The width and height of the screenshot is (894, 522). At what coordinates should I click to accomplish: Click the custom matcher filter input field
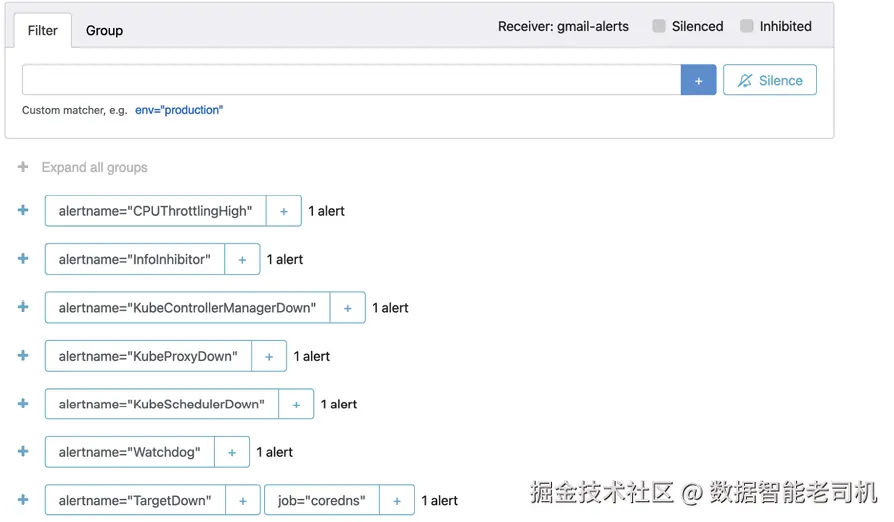351,80
